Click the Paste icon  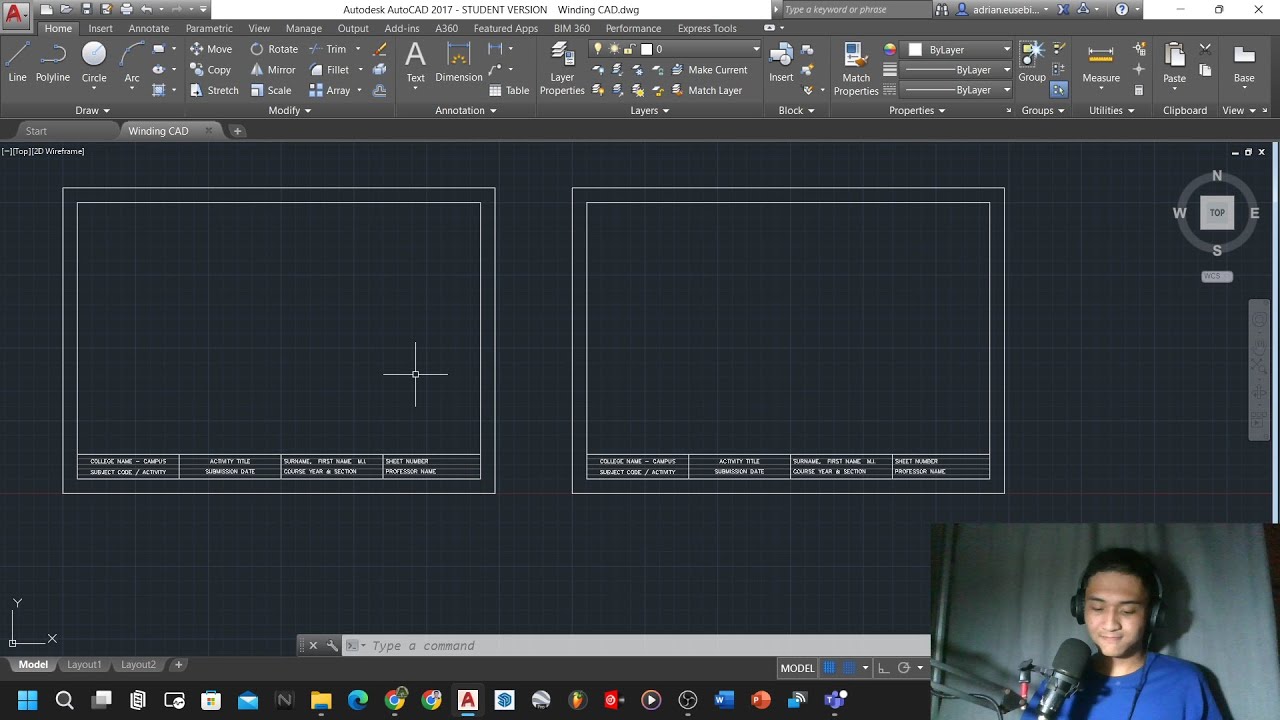(x=1174, y=62)
